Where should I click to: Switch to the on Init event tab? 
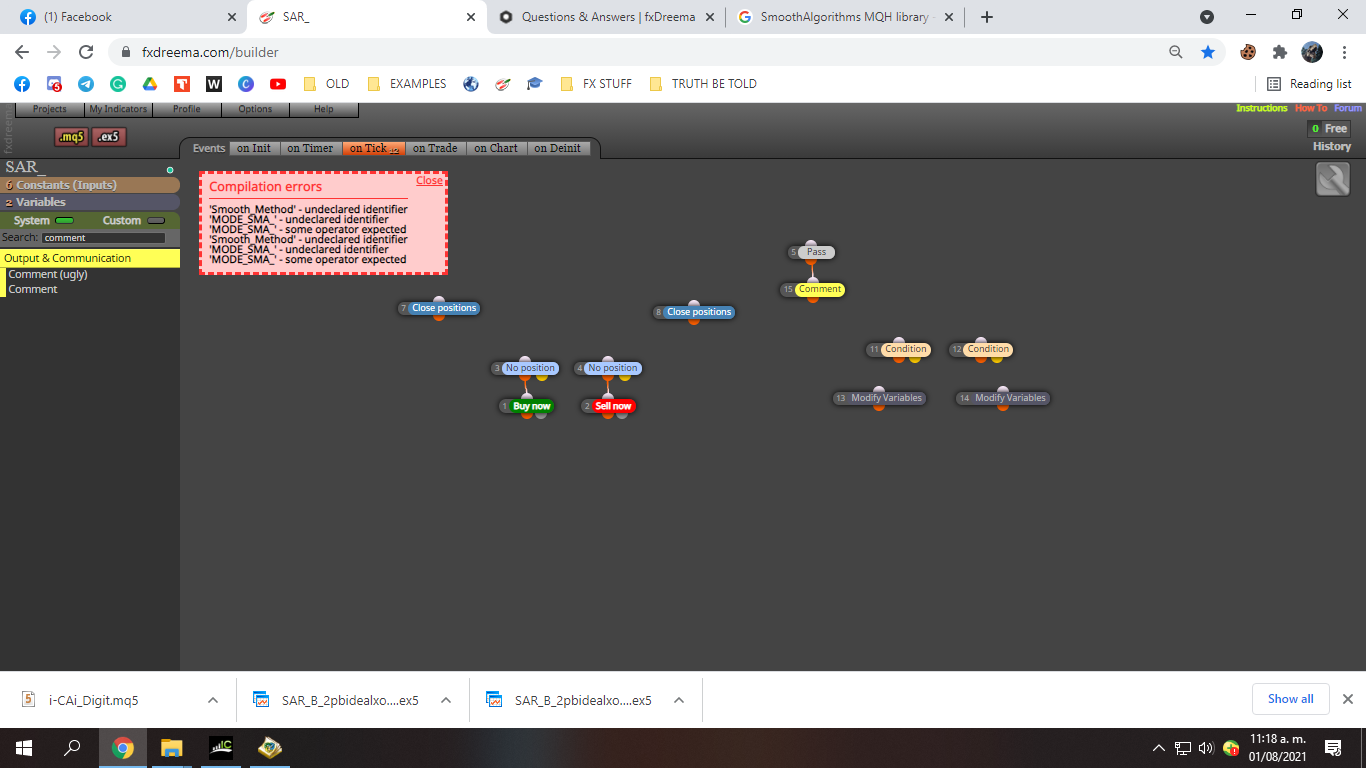coord(254,148)
